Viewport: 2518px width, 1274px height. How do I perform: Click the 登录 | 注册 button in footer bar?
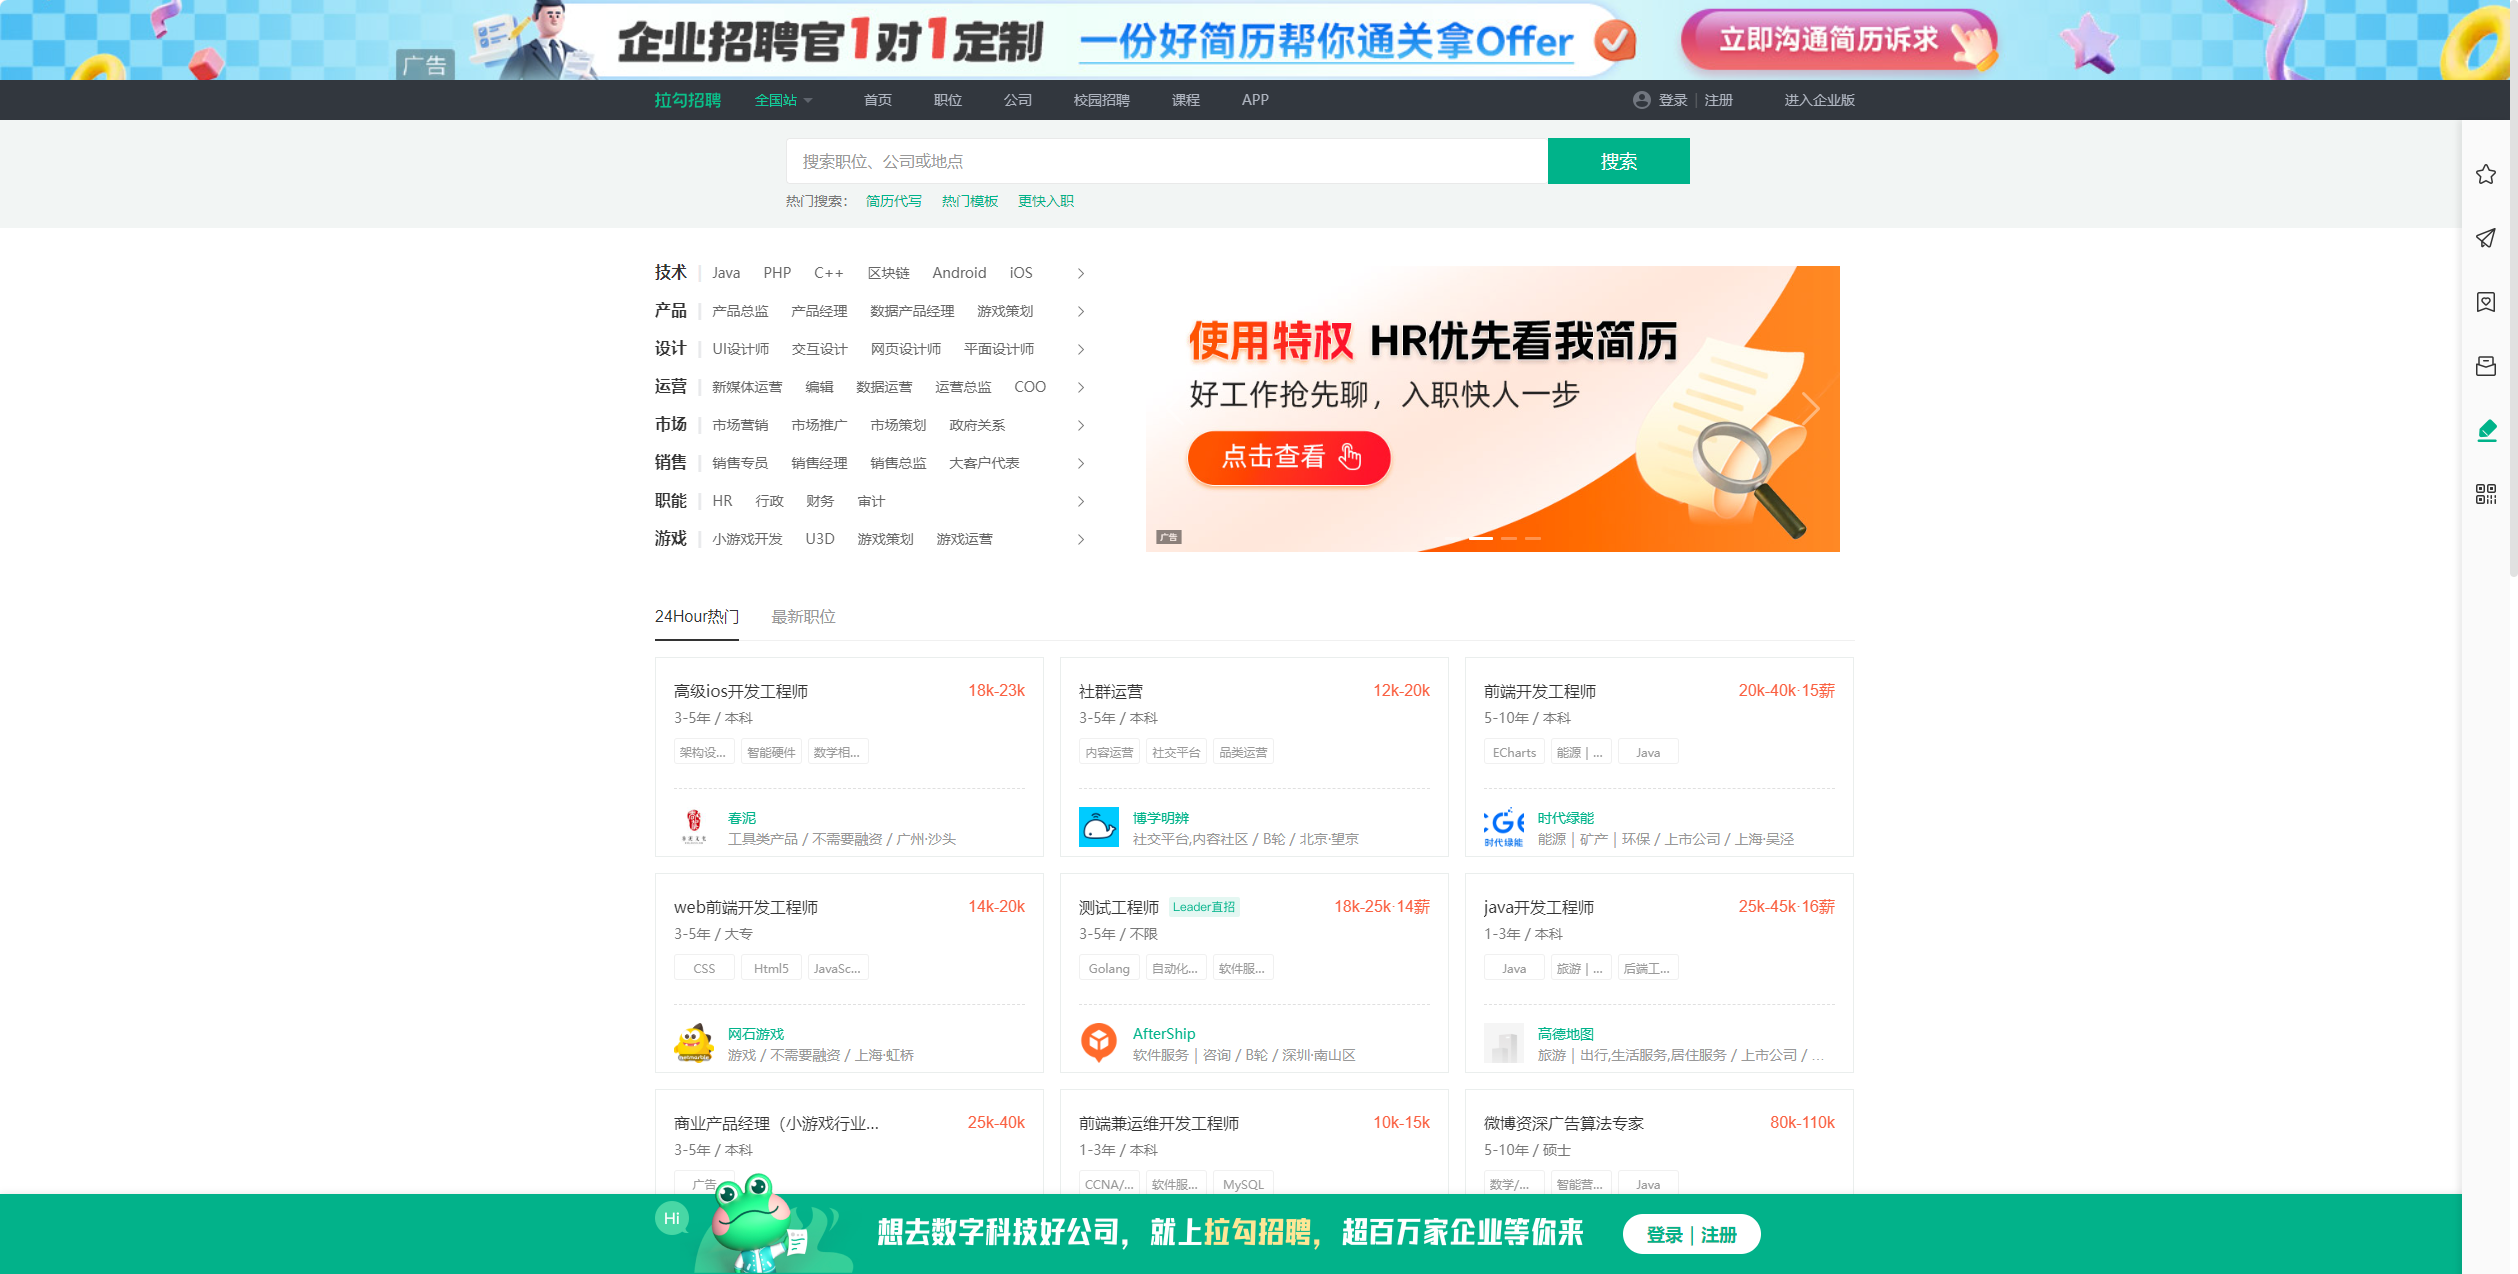1690,1234
